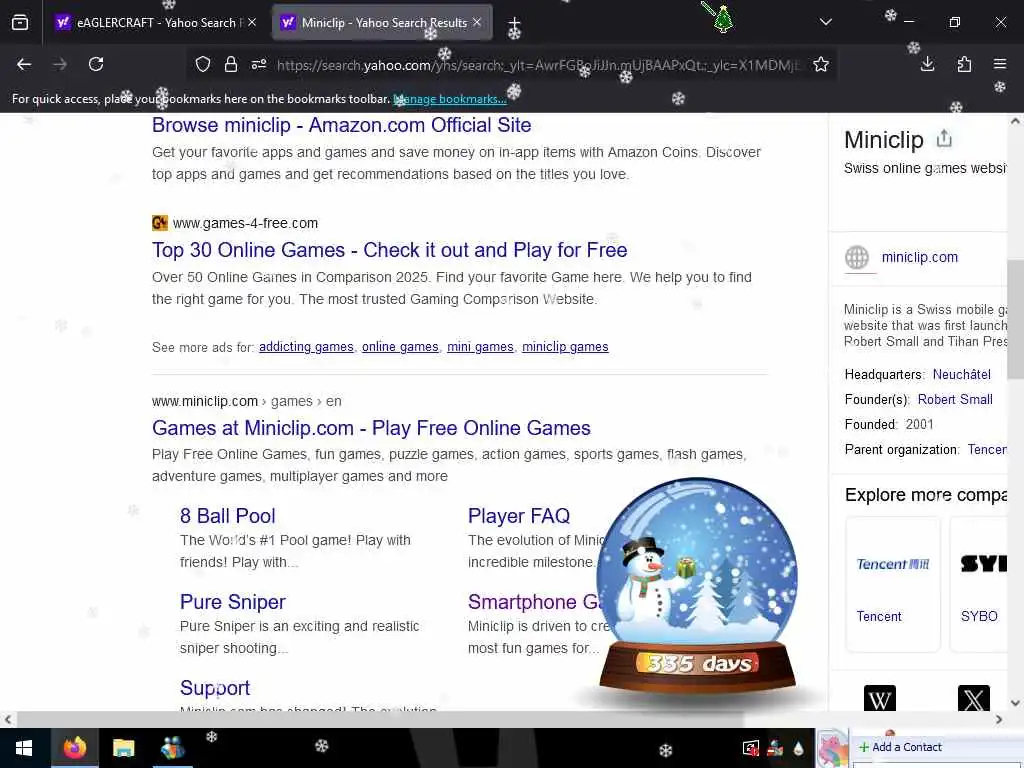Viewport: 1024px width, 768px height.
Task: Go back to the previous page
Action: click(x=24, y=64)
